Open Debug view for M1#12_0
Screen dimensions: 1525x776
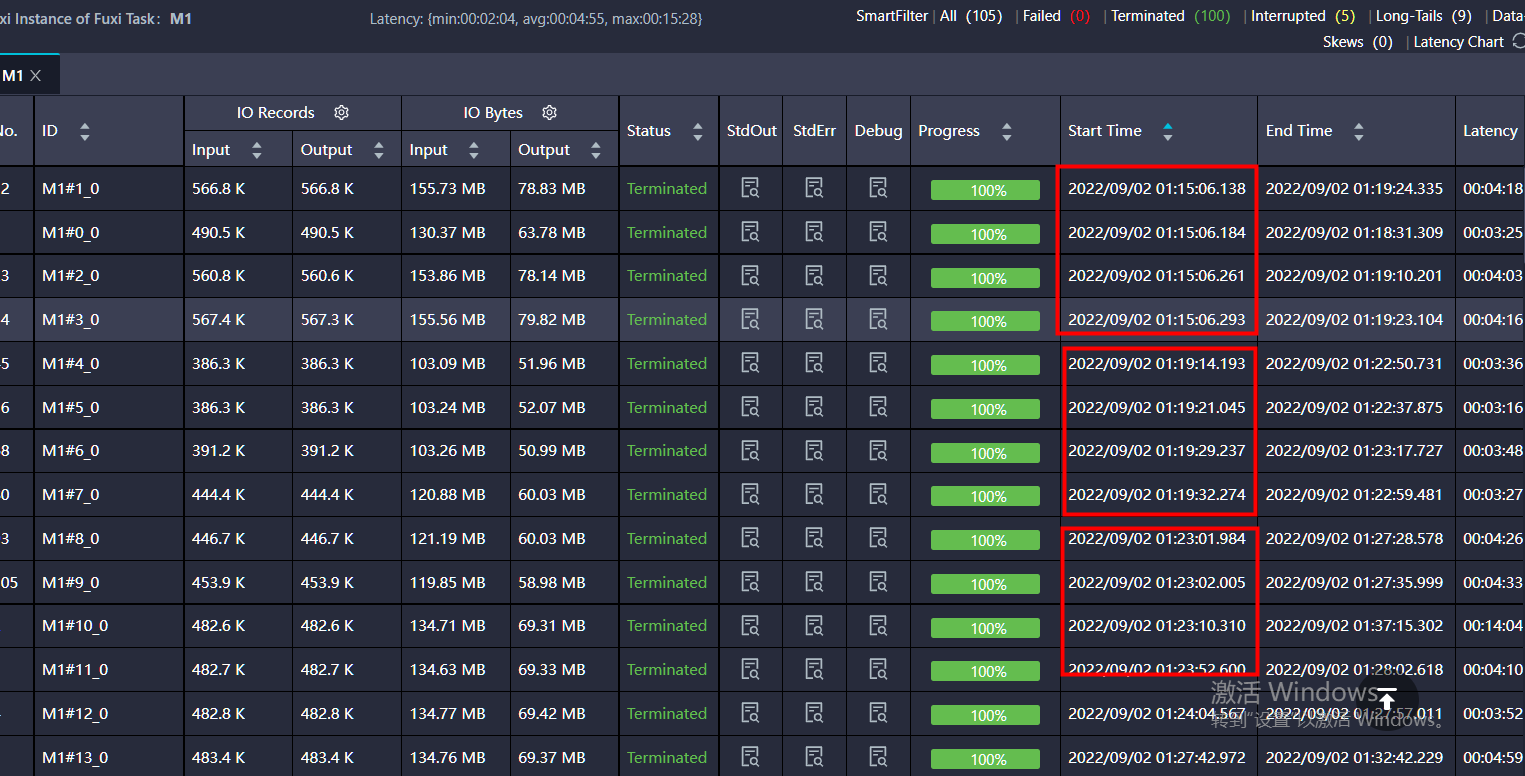878,713
